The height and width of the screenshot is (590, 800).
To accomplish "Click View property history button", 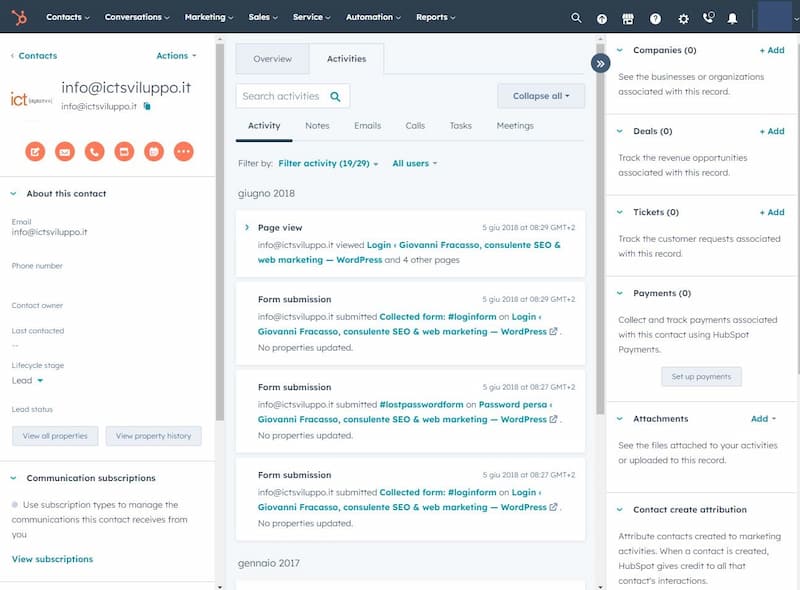I will [x=154, y=436].
